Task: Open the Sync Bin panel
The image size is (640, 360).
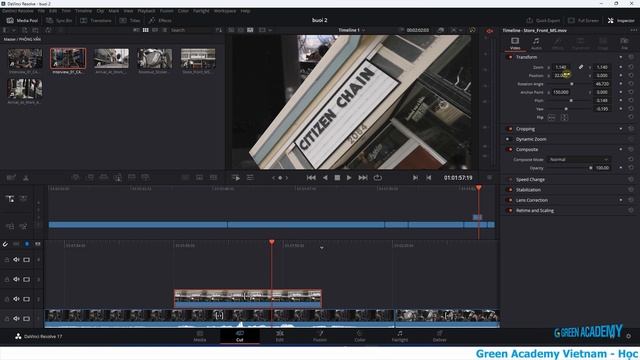Action: [60, 20]
